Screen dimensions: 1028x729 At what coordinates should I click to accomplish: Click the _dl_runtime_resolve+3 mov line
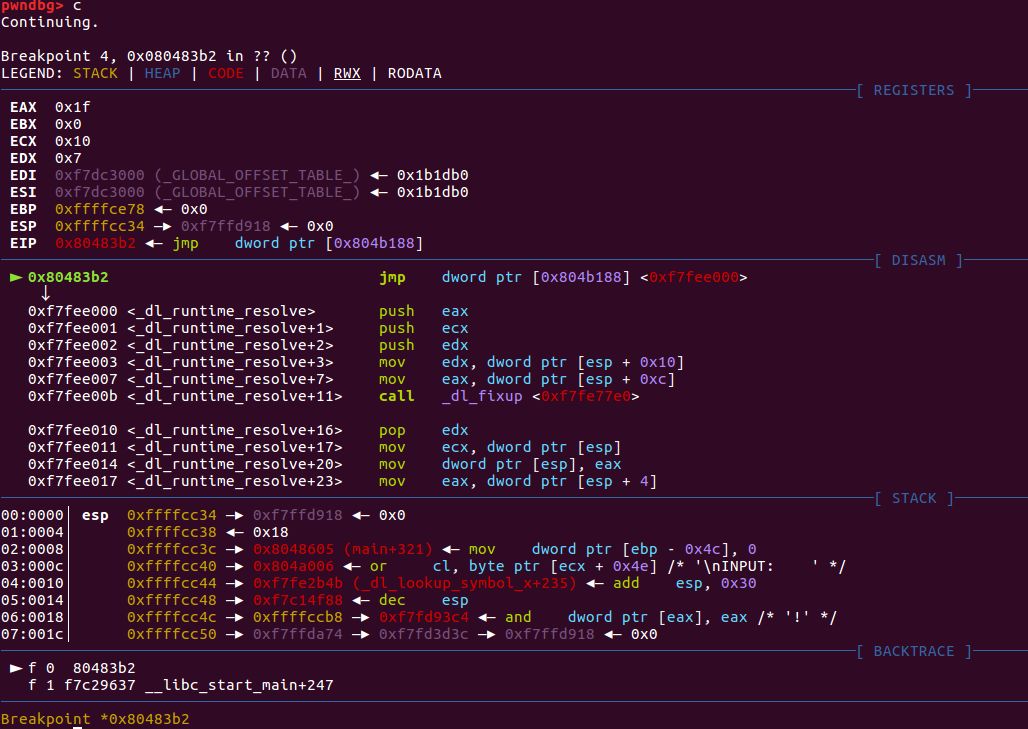coord(355,363)
